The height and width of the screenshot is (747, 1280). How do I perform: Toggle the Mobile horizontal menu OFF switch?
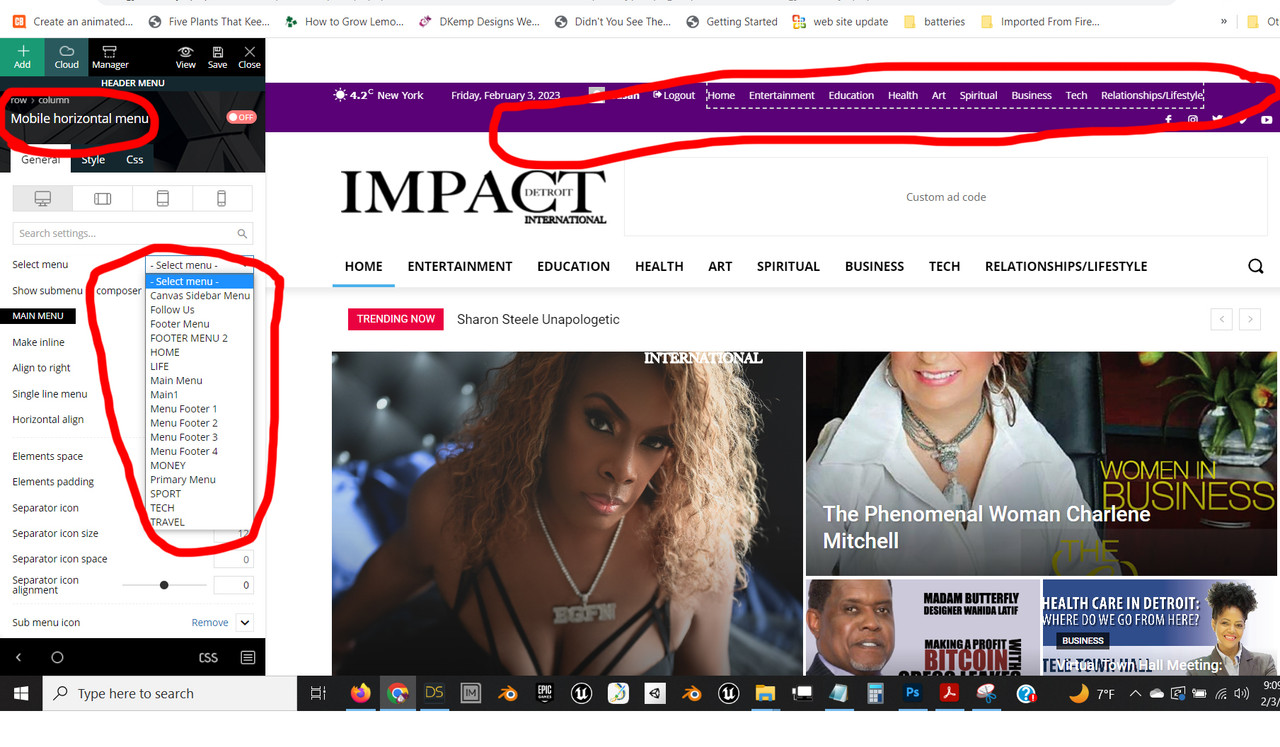[241, 117]
